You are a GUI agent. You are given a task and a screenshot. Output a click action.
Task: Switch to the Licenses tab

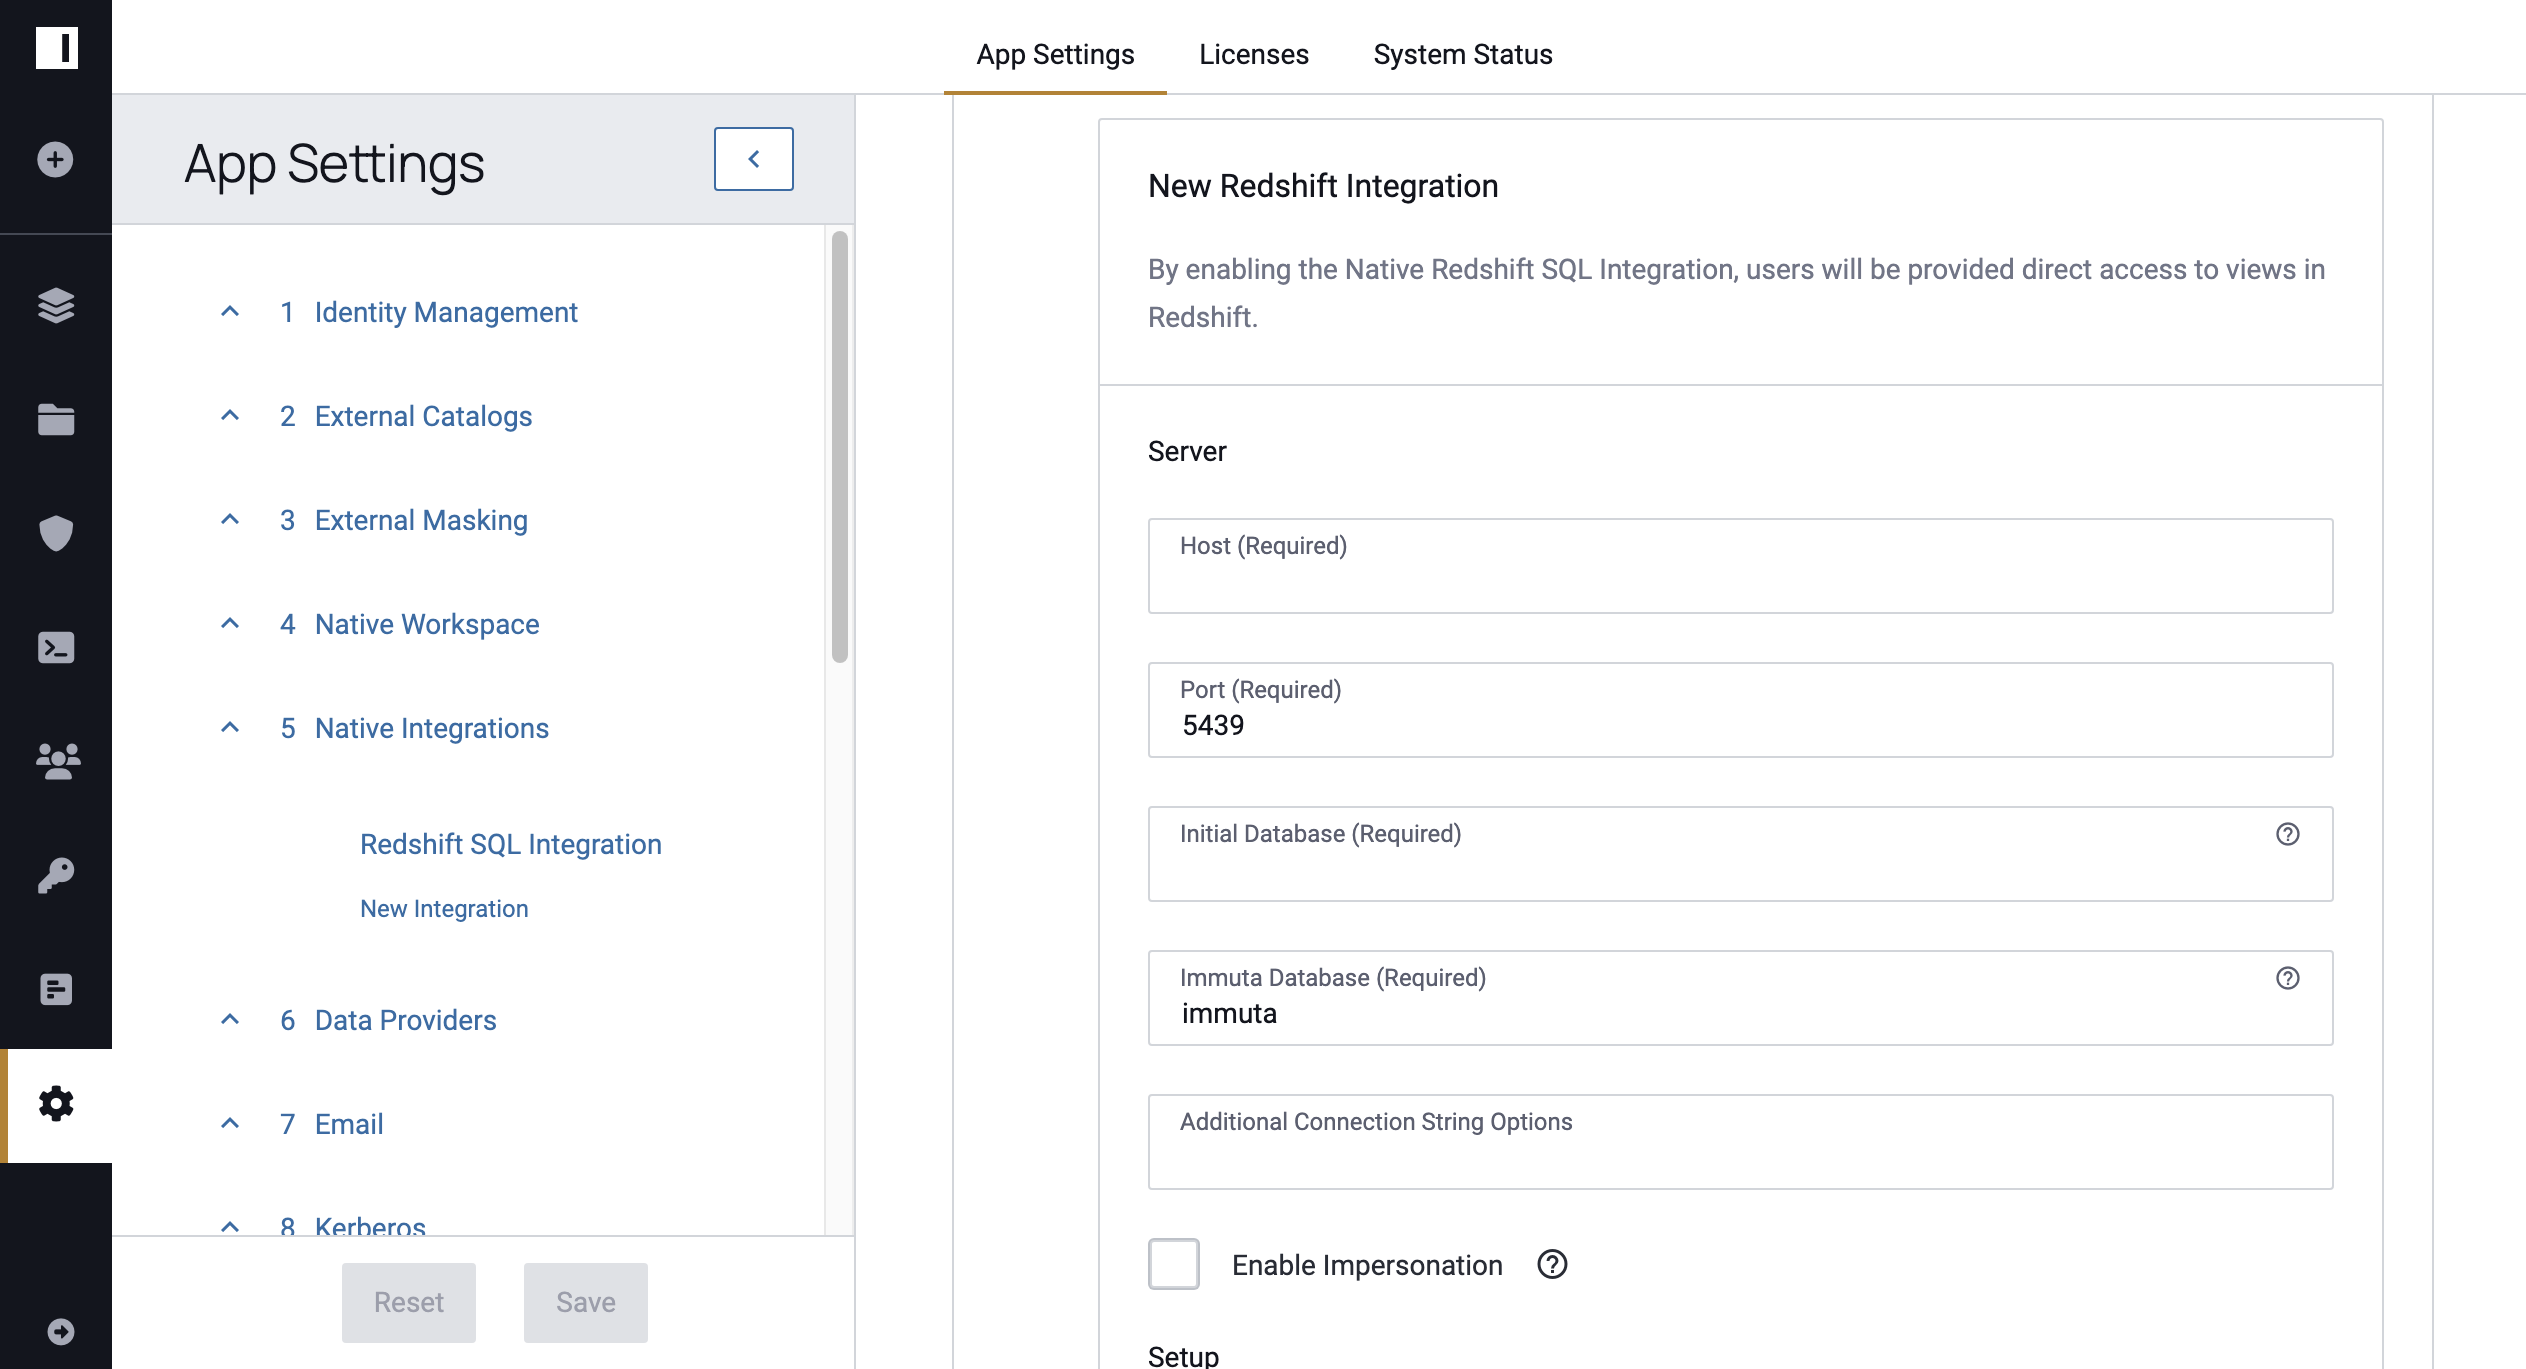point(1254,52)
